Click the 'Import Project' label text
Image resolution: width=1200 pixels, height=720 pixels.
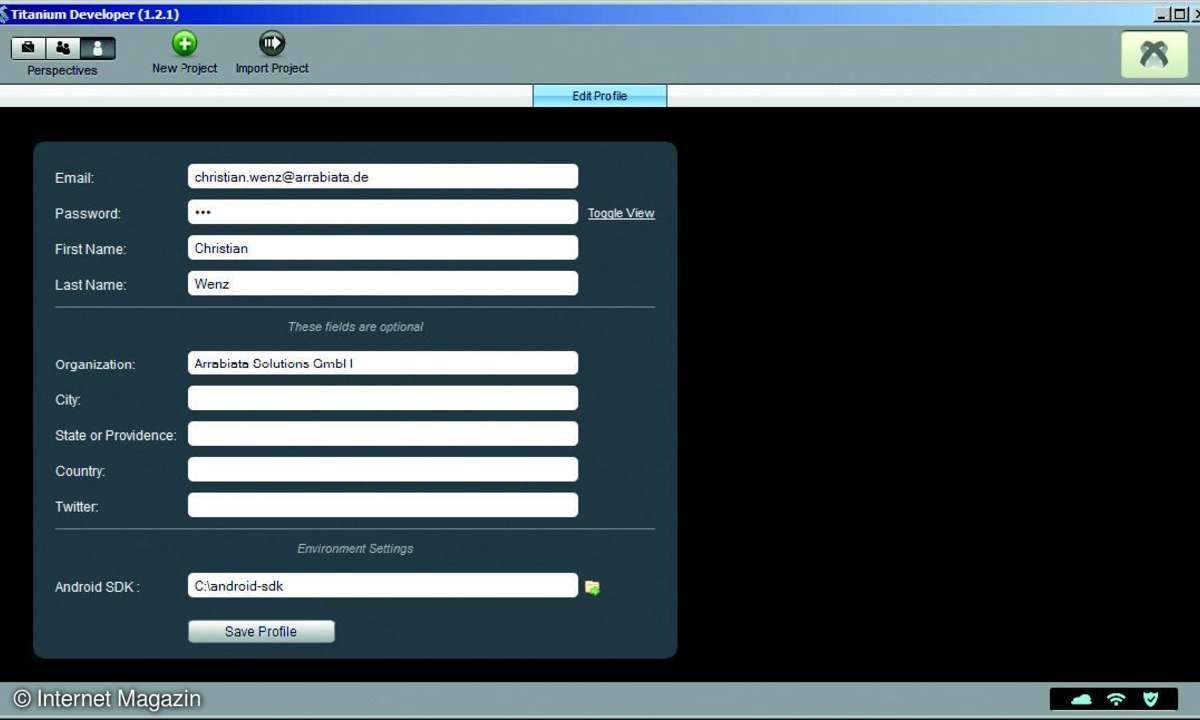click(272, 68)
